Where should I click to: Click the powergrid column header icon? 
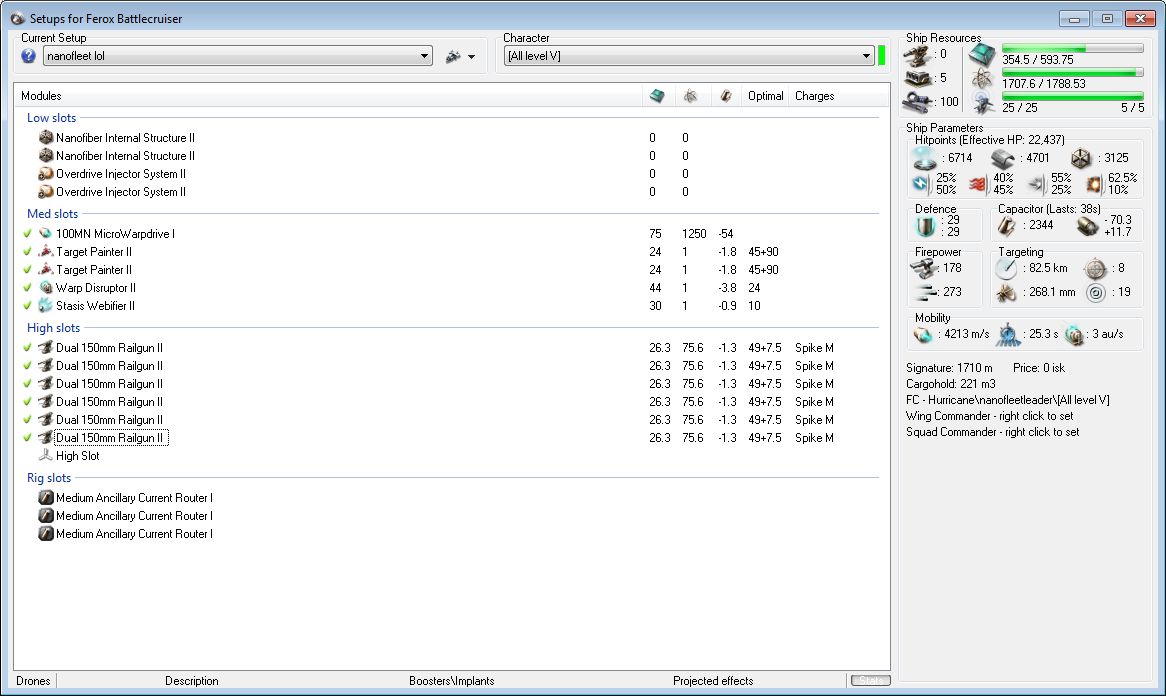[x=691, y=96]
